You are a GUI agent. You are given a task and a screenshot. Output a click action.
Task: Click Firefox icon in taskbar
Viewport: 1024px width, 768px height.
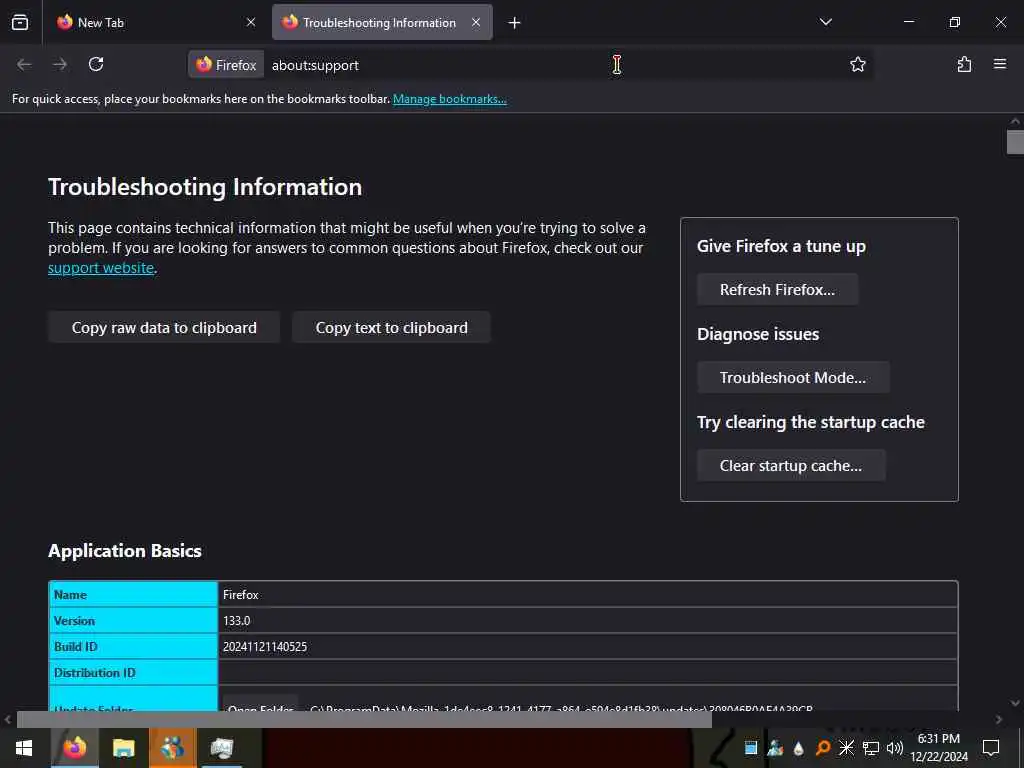74,748
